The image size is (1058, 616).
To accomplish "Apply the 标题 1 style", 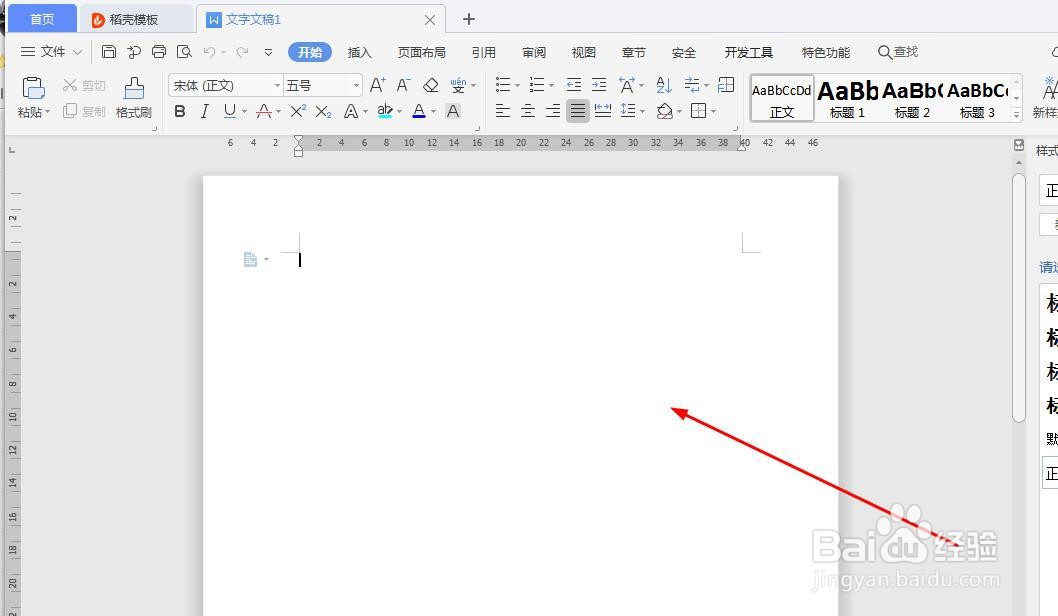I will point(847,99).
